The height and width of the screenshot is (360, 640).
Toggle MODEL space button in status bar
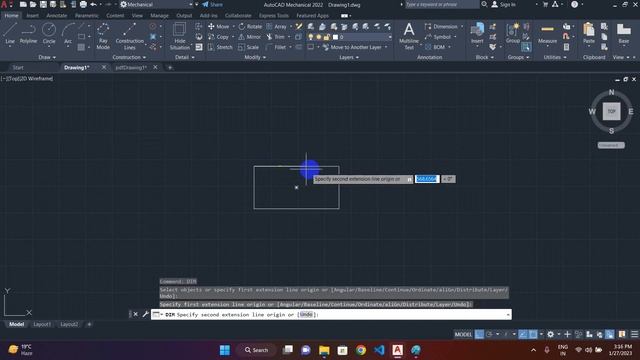(463, 334)
